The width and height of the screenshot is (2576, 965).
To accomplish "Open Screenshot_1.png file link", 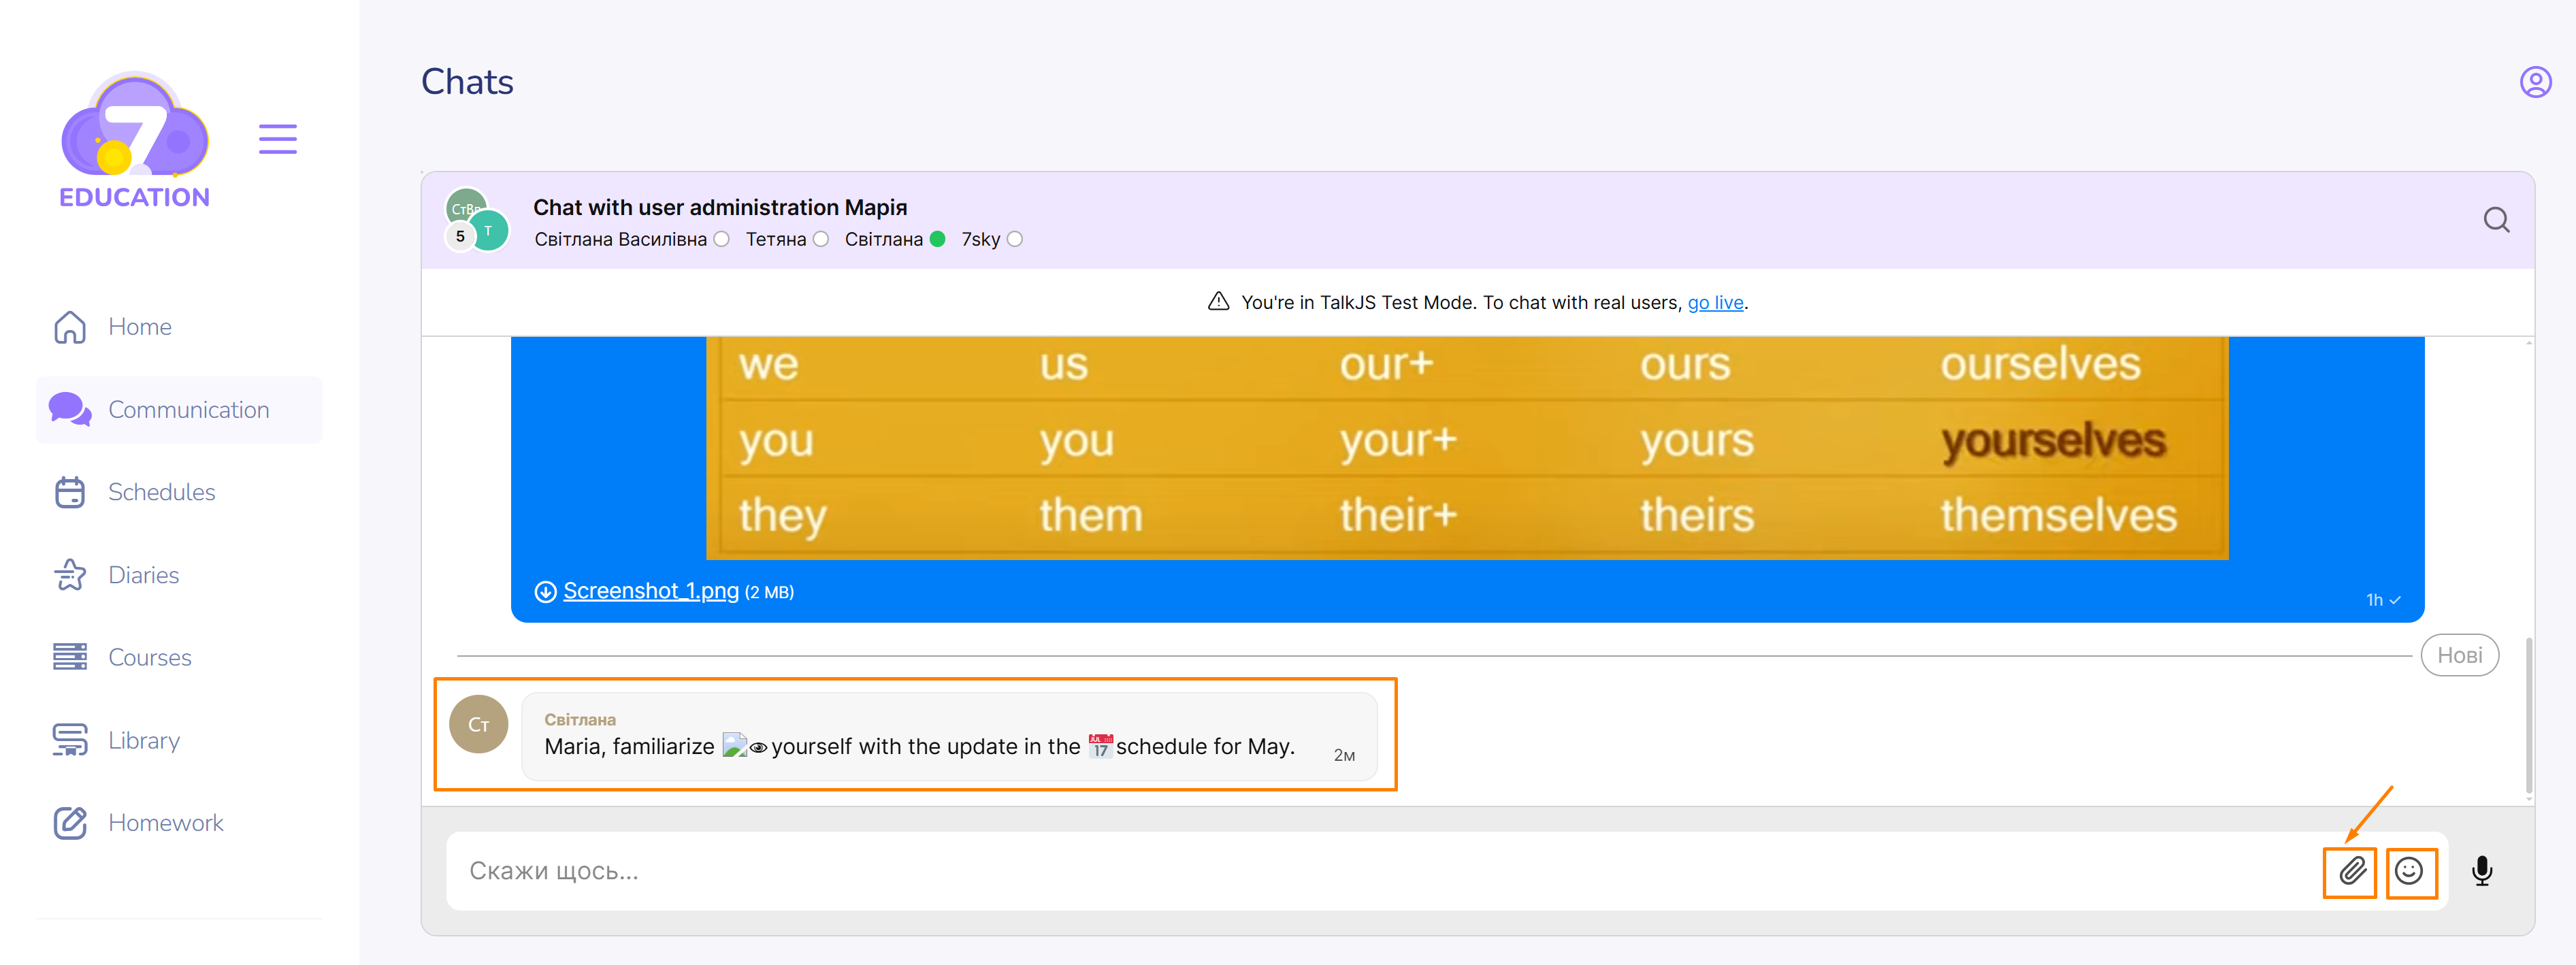I will (650, 591).
